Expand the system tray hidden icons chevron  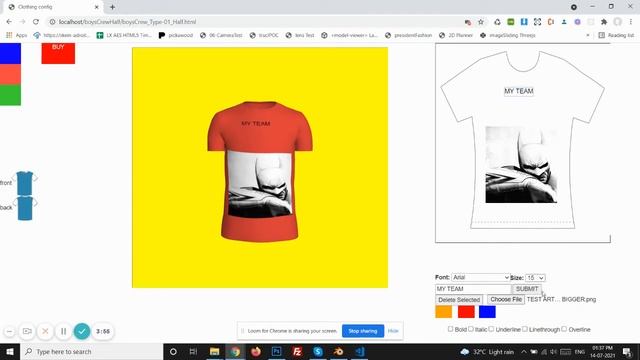click(x=524, y=351)
